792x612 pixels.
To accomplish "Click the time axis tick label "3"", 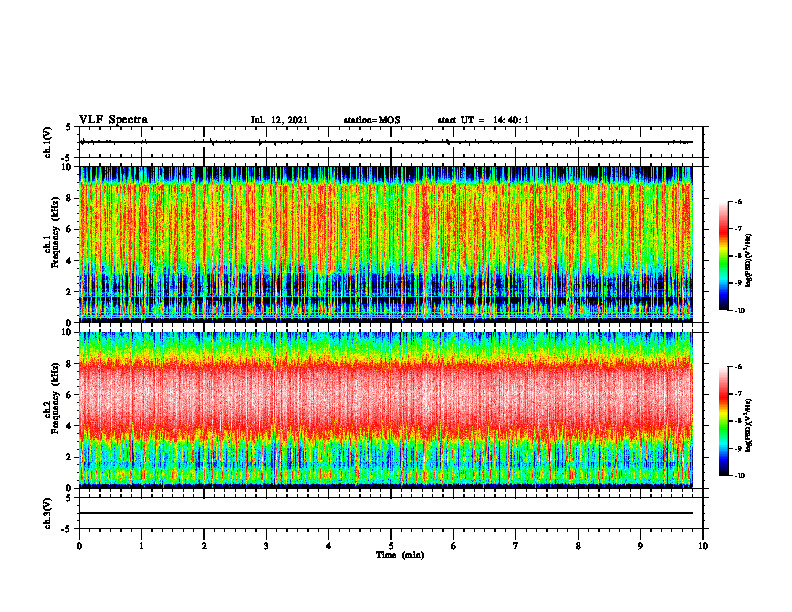I will click(x=266, y=546).
